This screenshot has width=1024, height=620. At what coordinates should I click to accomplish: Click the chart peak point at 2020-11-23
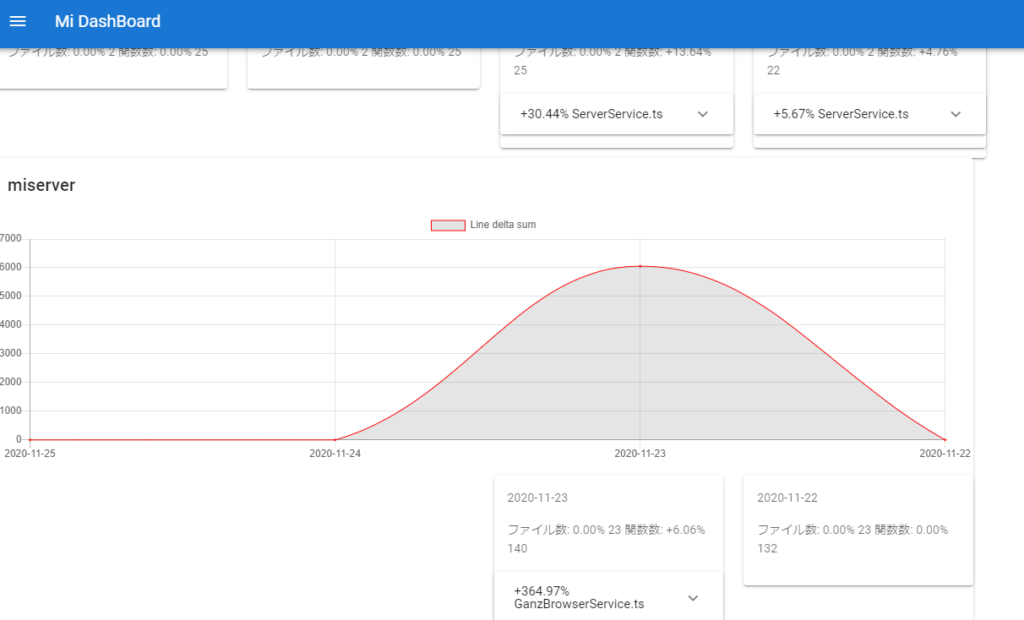640,266
